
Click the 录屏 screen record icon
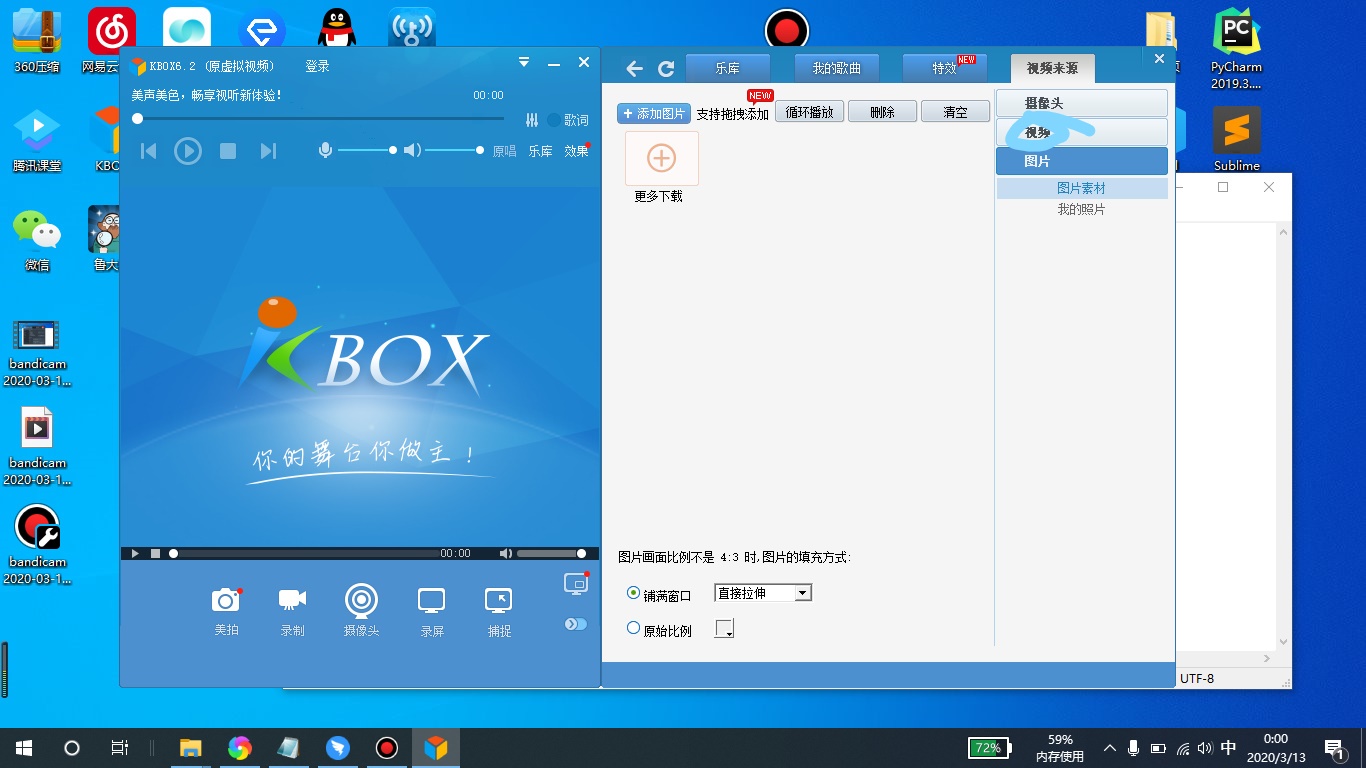431,600
